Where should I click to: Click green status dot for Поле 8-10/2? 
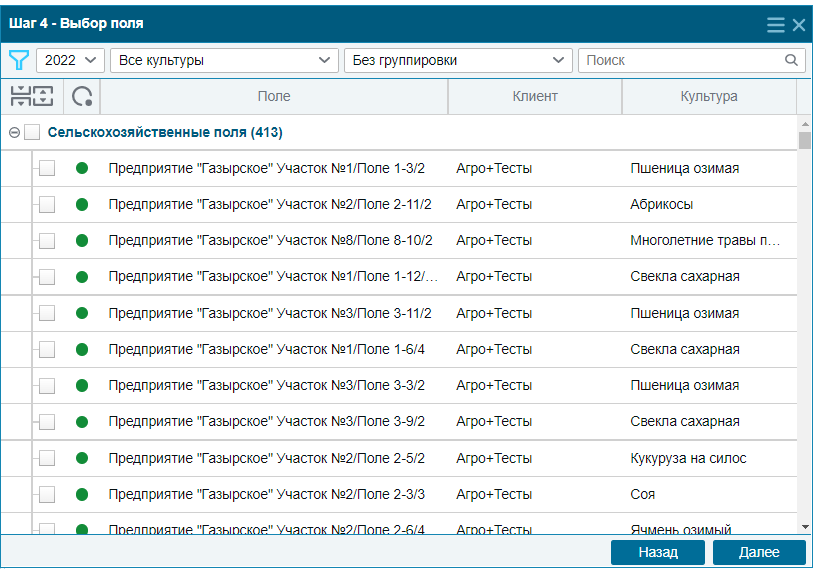[x=82, y=240]
